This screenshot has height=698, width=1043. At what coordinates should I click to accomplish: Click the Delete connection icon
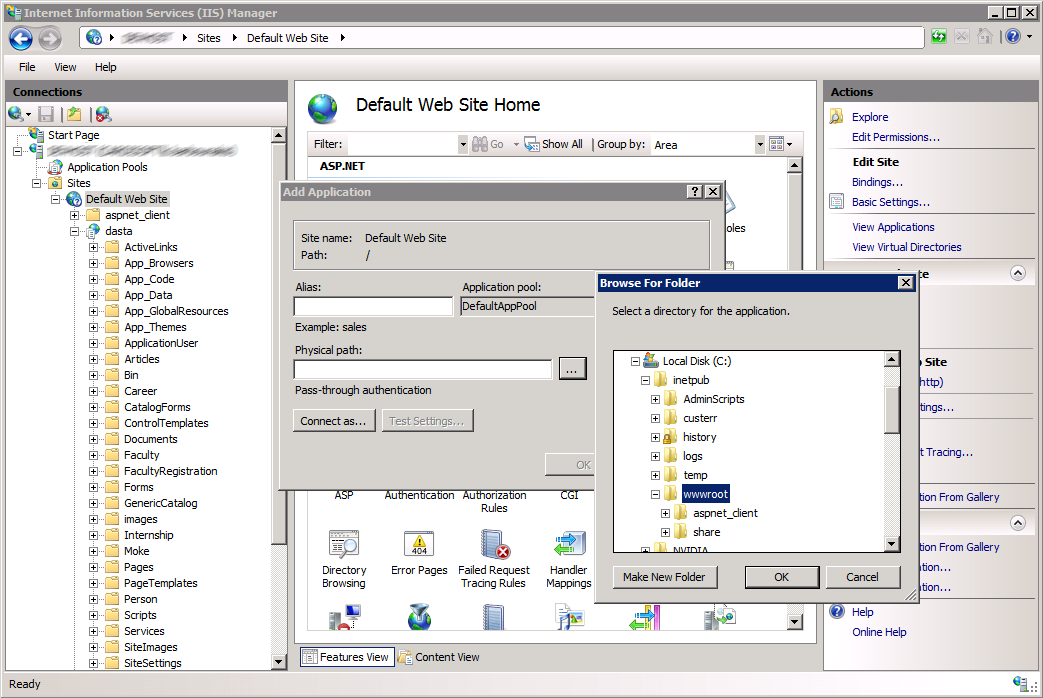103,114
